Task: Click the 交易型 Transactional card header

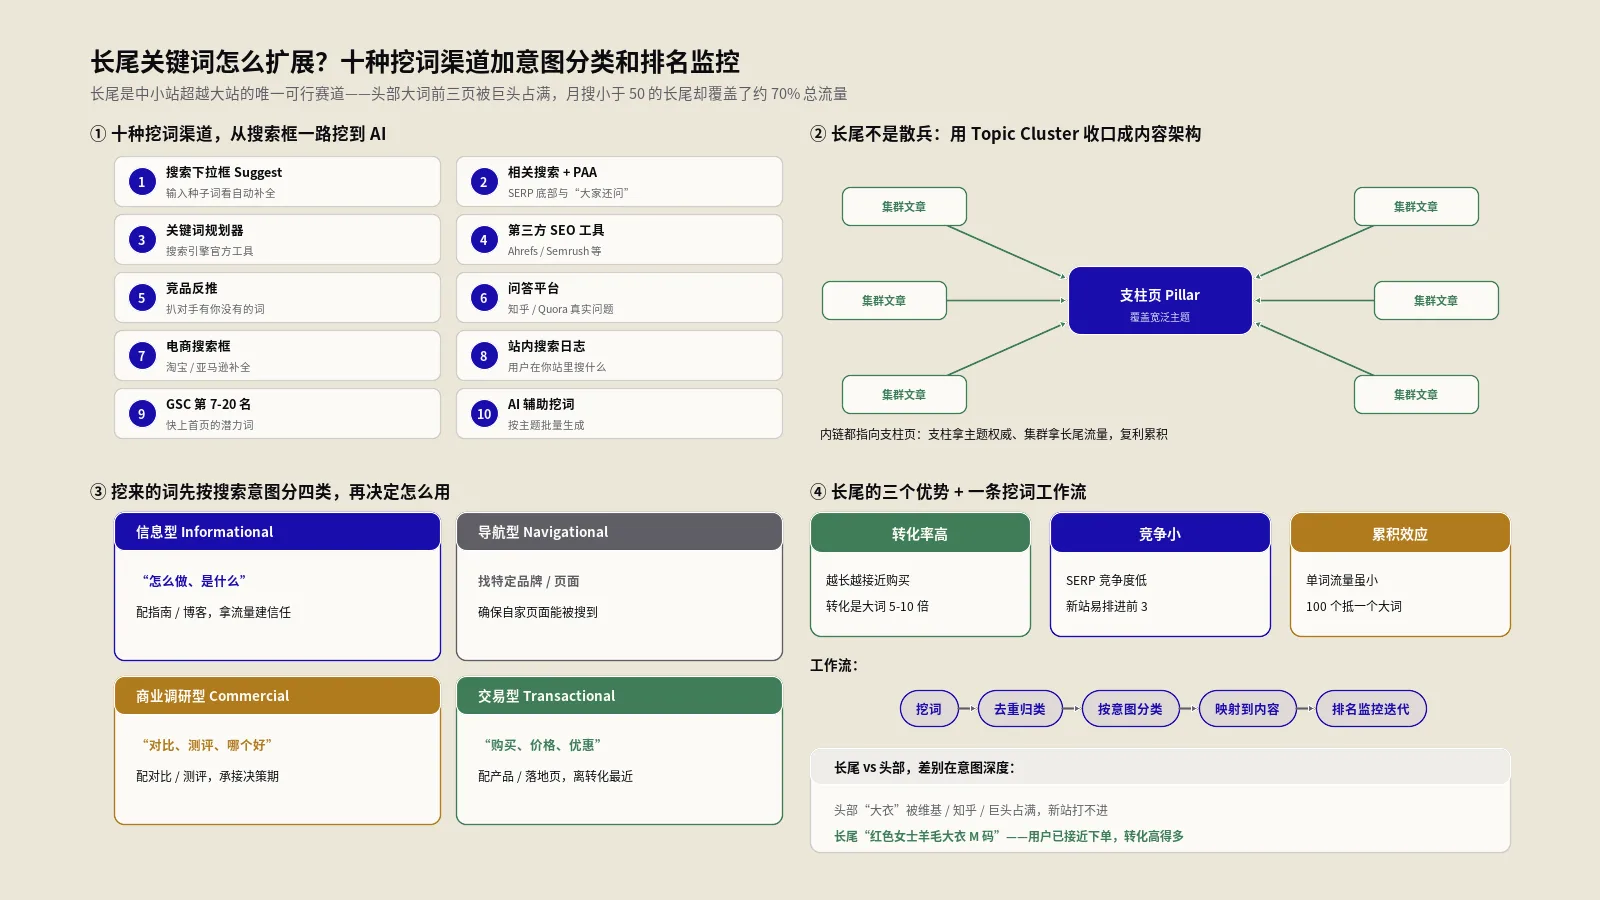Action: [619, 696]
